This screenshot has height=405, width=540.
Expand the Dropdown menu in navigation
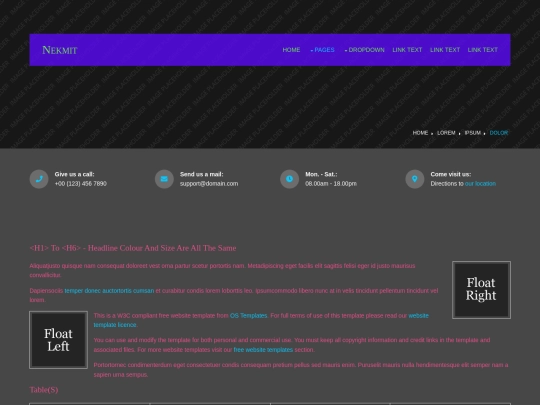coord(365,50)
